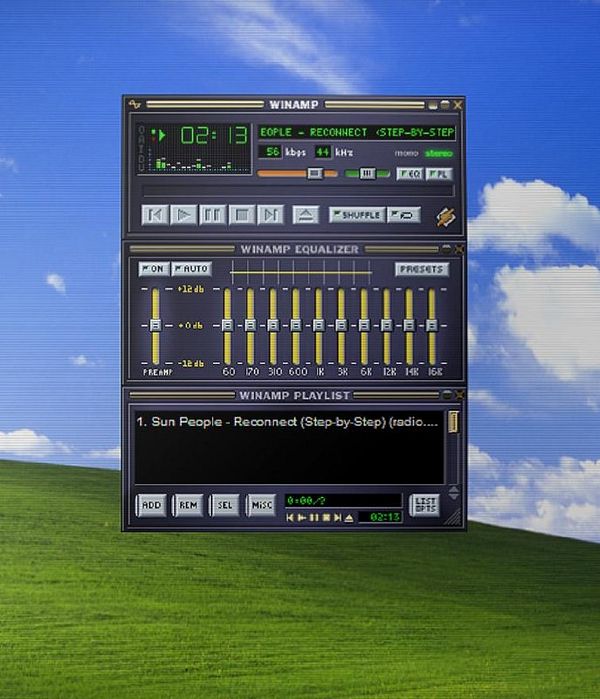
Task: Open the LIST OPTS menu
Action: pos(425,505)
